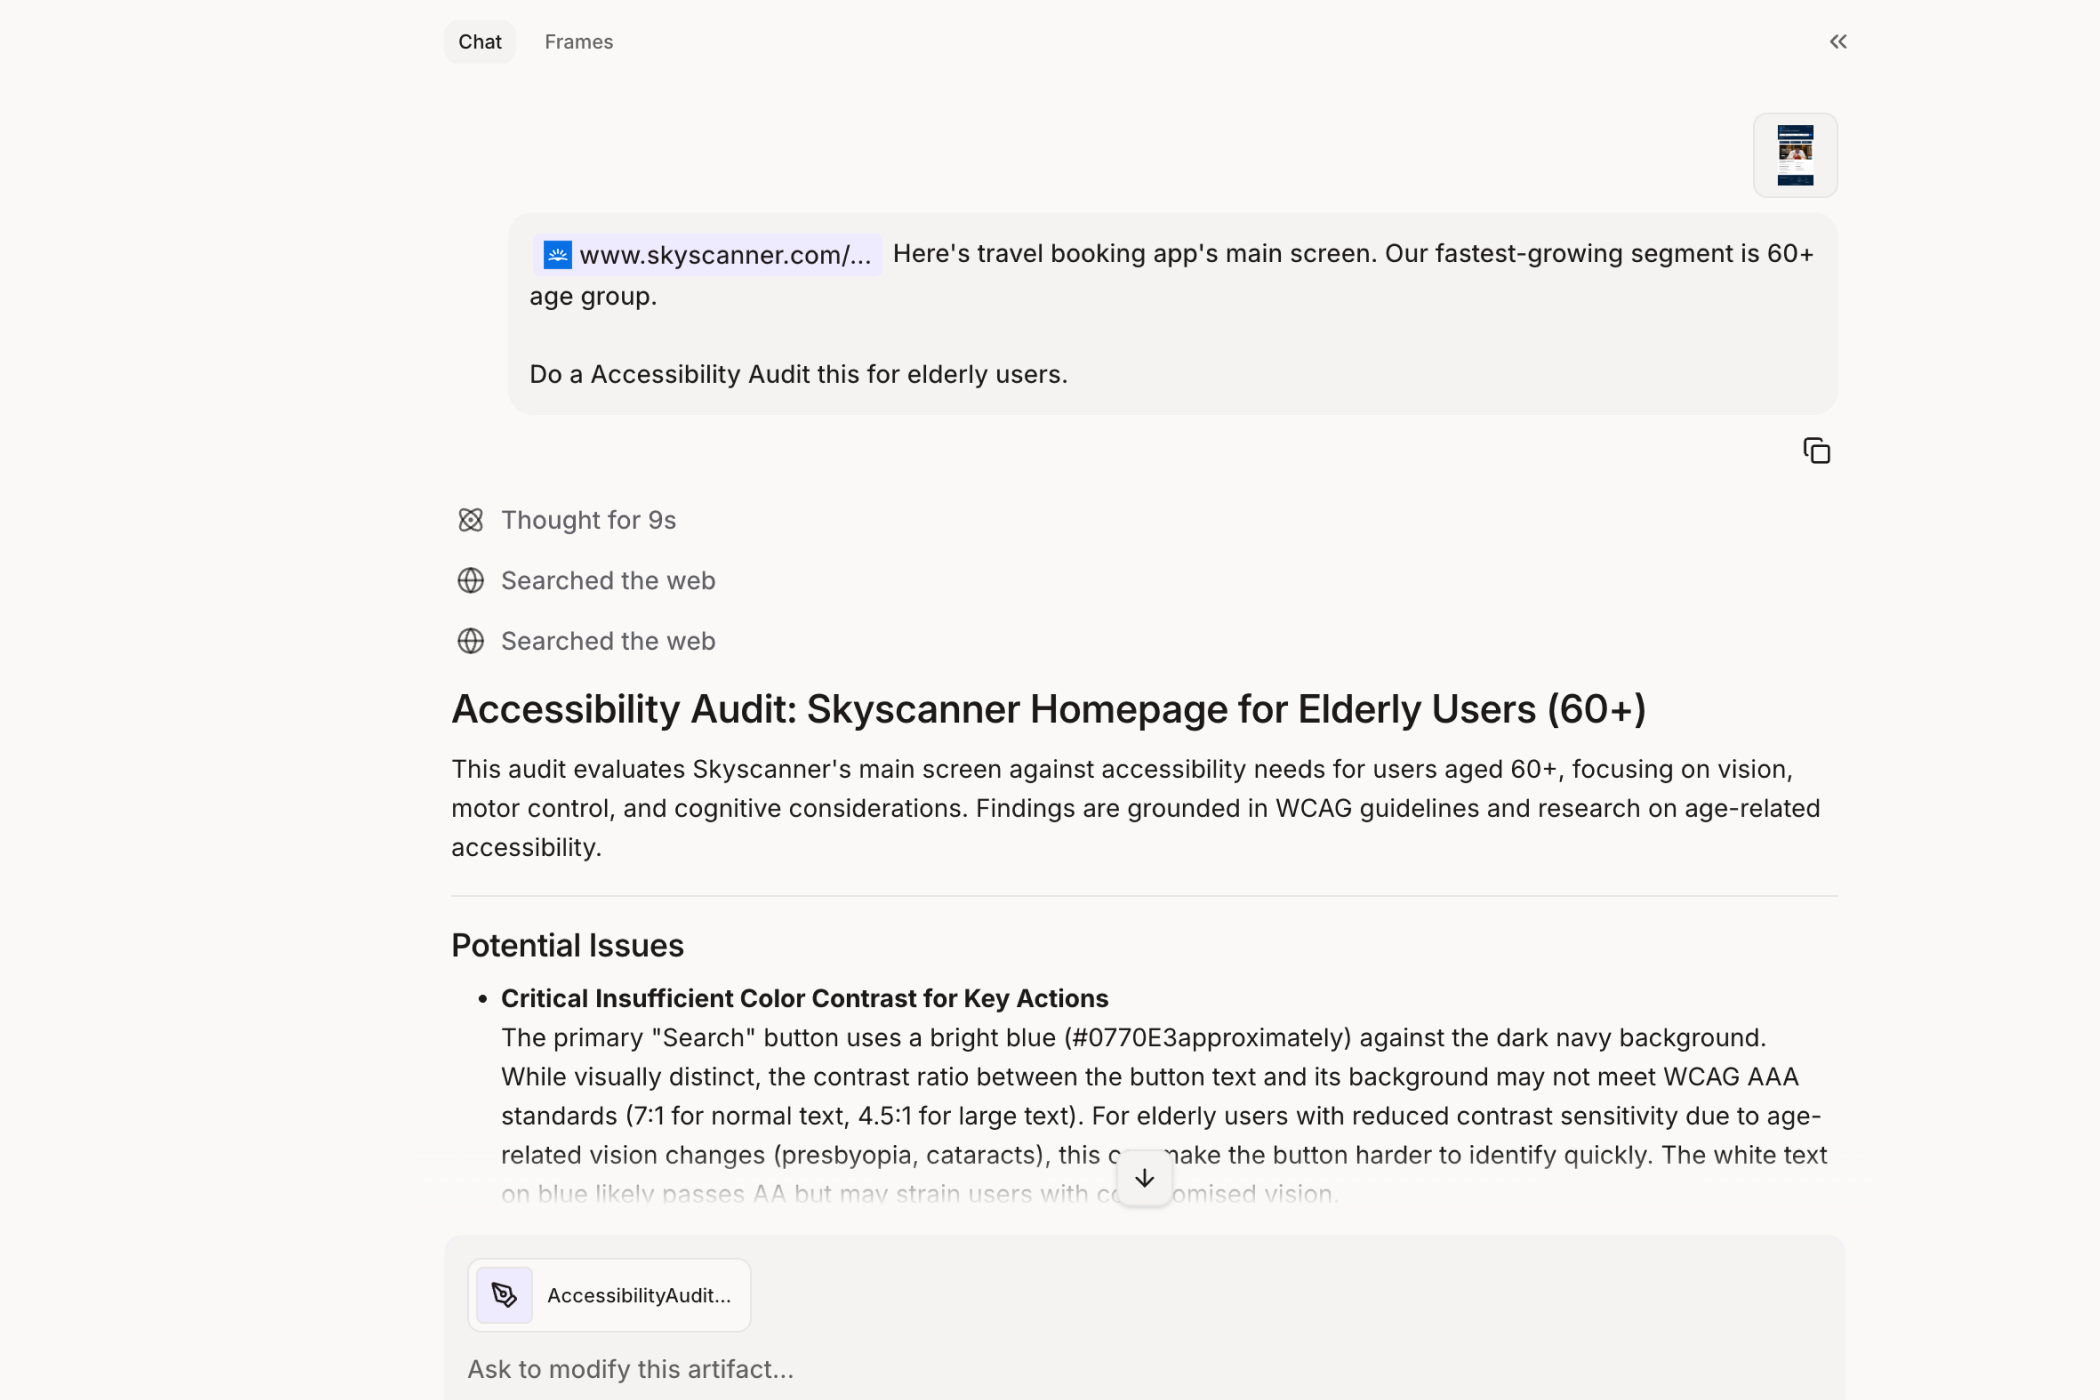
Task: Copy the user message with copy icon
Action: (1816, 451)
